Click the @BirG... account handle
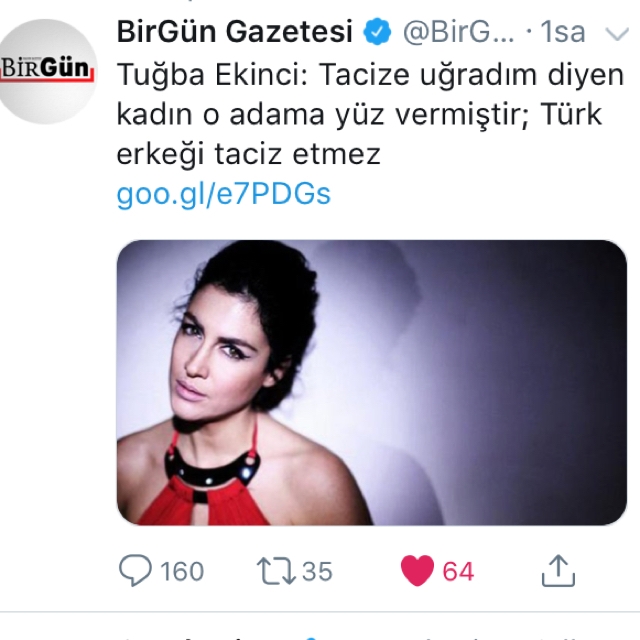This screenshot has width=640, height=640. (x=458, y=31)
